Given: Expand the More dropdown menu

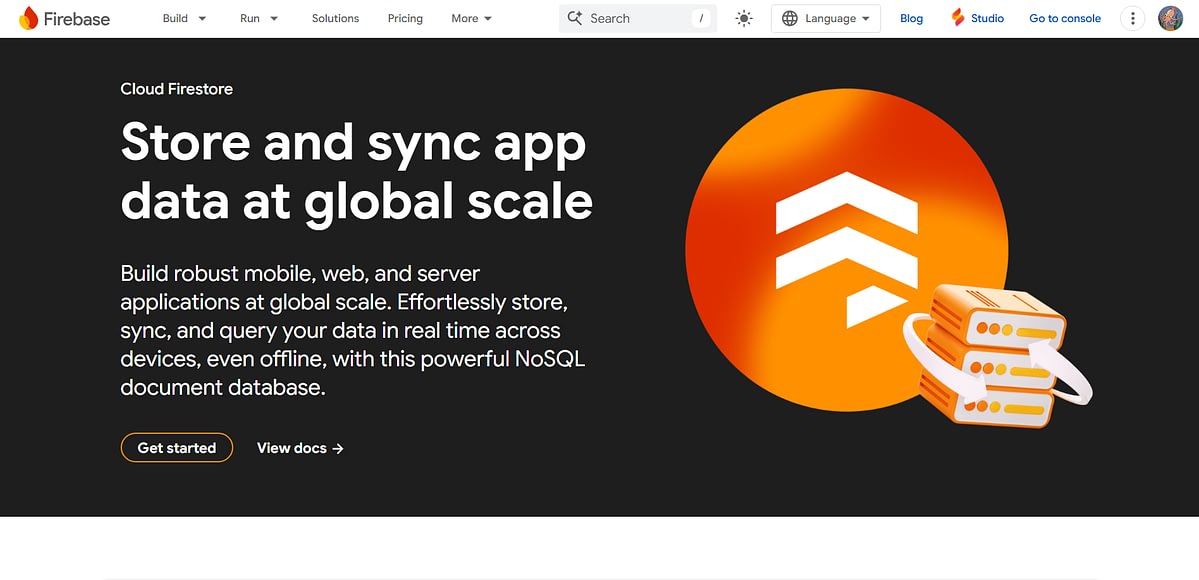Looking at the screenshot, I should pyautogui.click(x=470, y=17).
